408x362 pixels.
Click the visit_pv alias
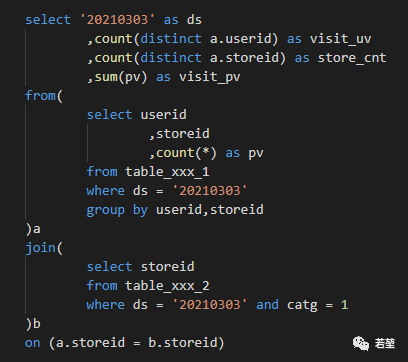coord(209,77)
